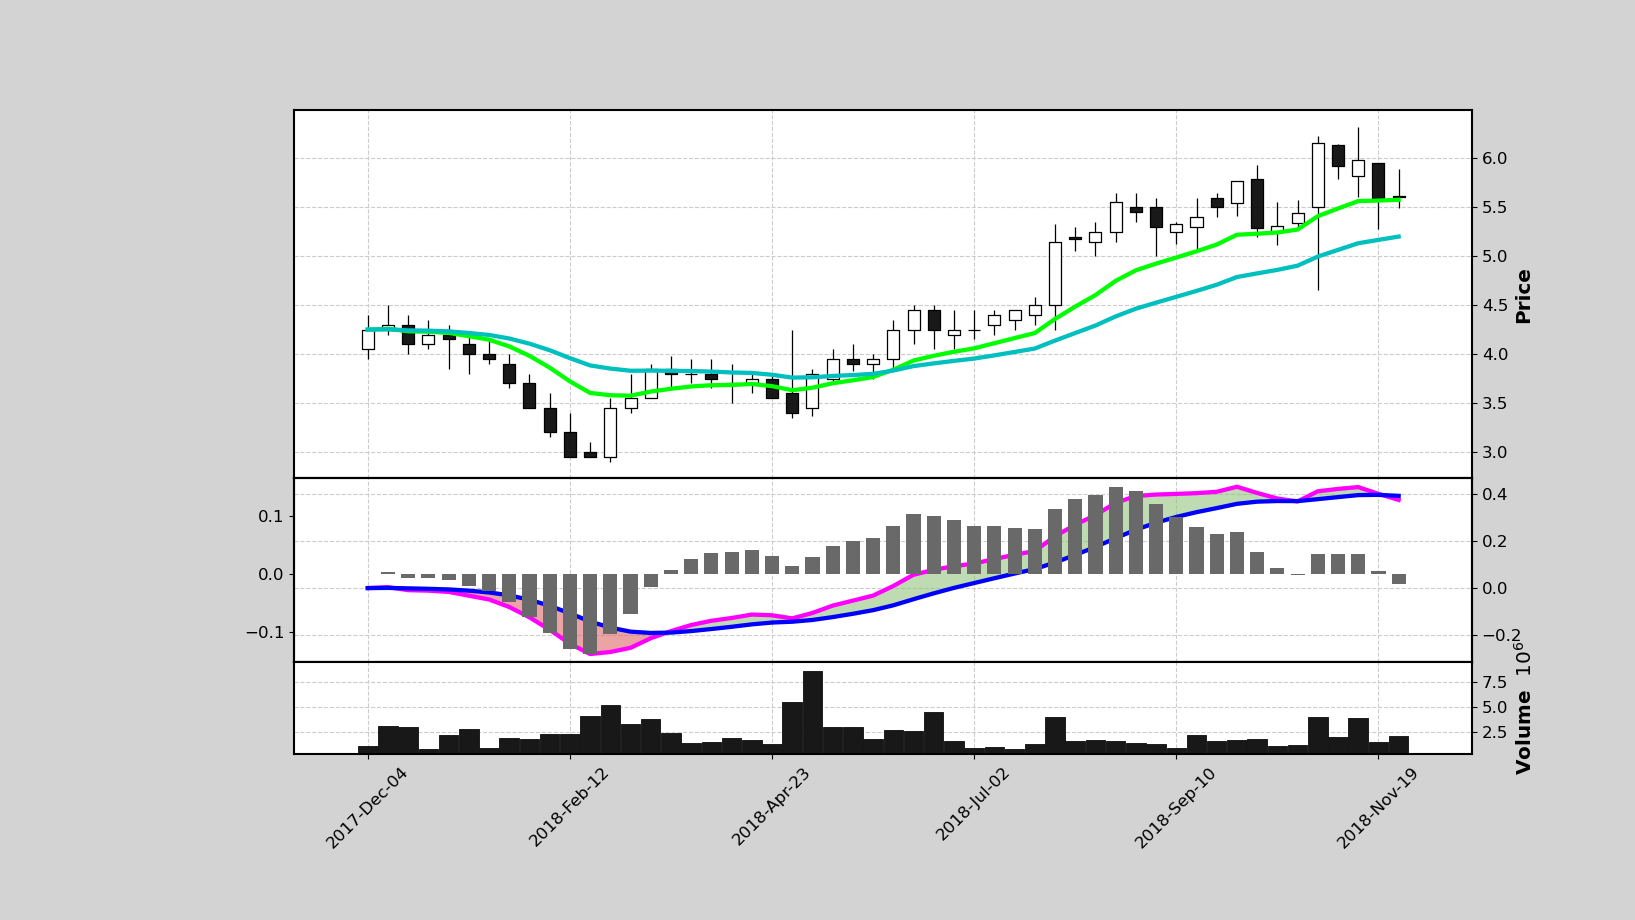Click the 0.4 tick on right MACD axis

point(1494,495)
